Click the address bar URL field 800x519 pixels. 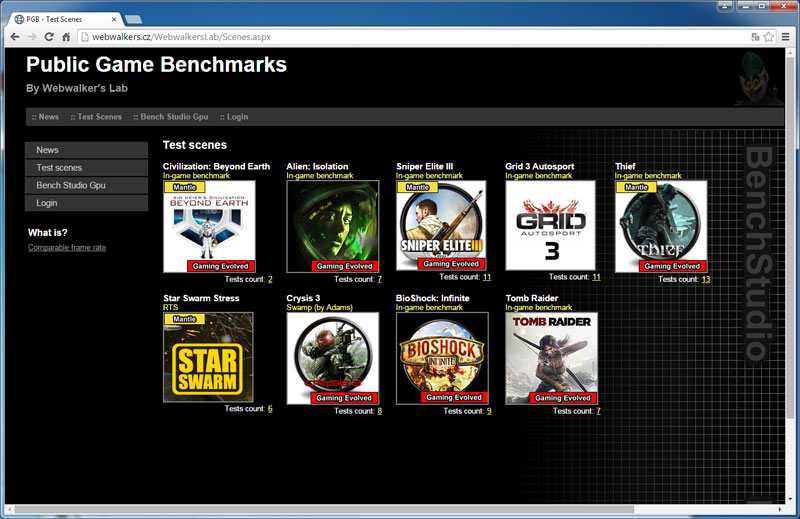[x=413, y=37]
